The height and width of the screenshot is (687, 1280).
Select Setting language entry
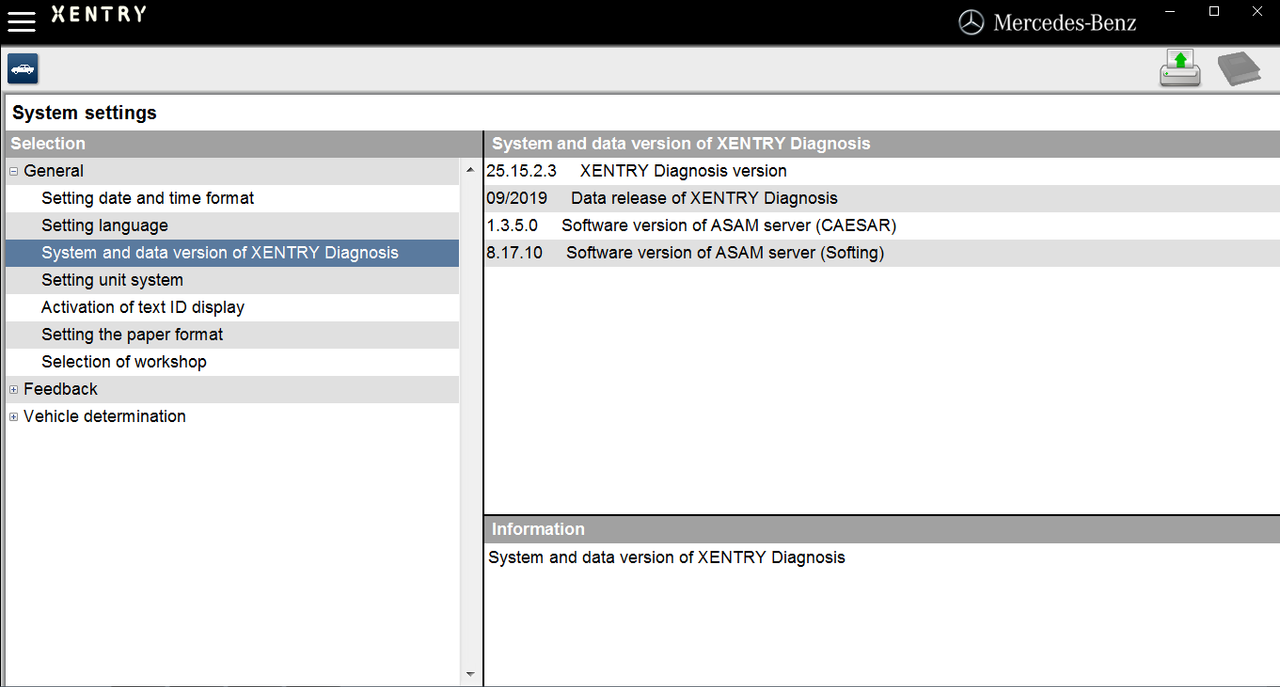coord(232,225)
